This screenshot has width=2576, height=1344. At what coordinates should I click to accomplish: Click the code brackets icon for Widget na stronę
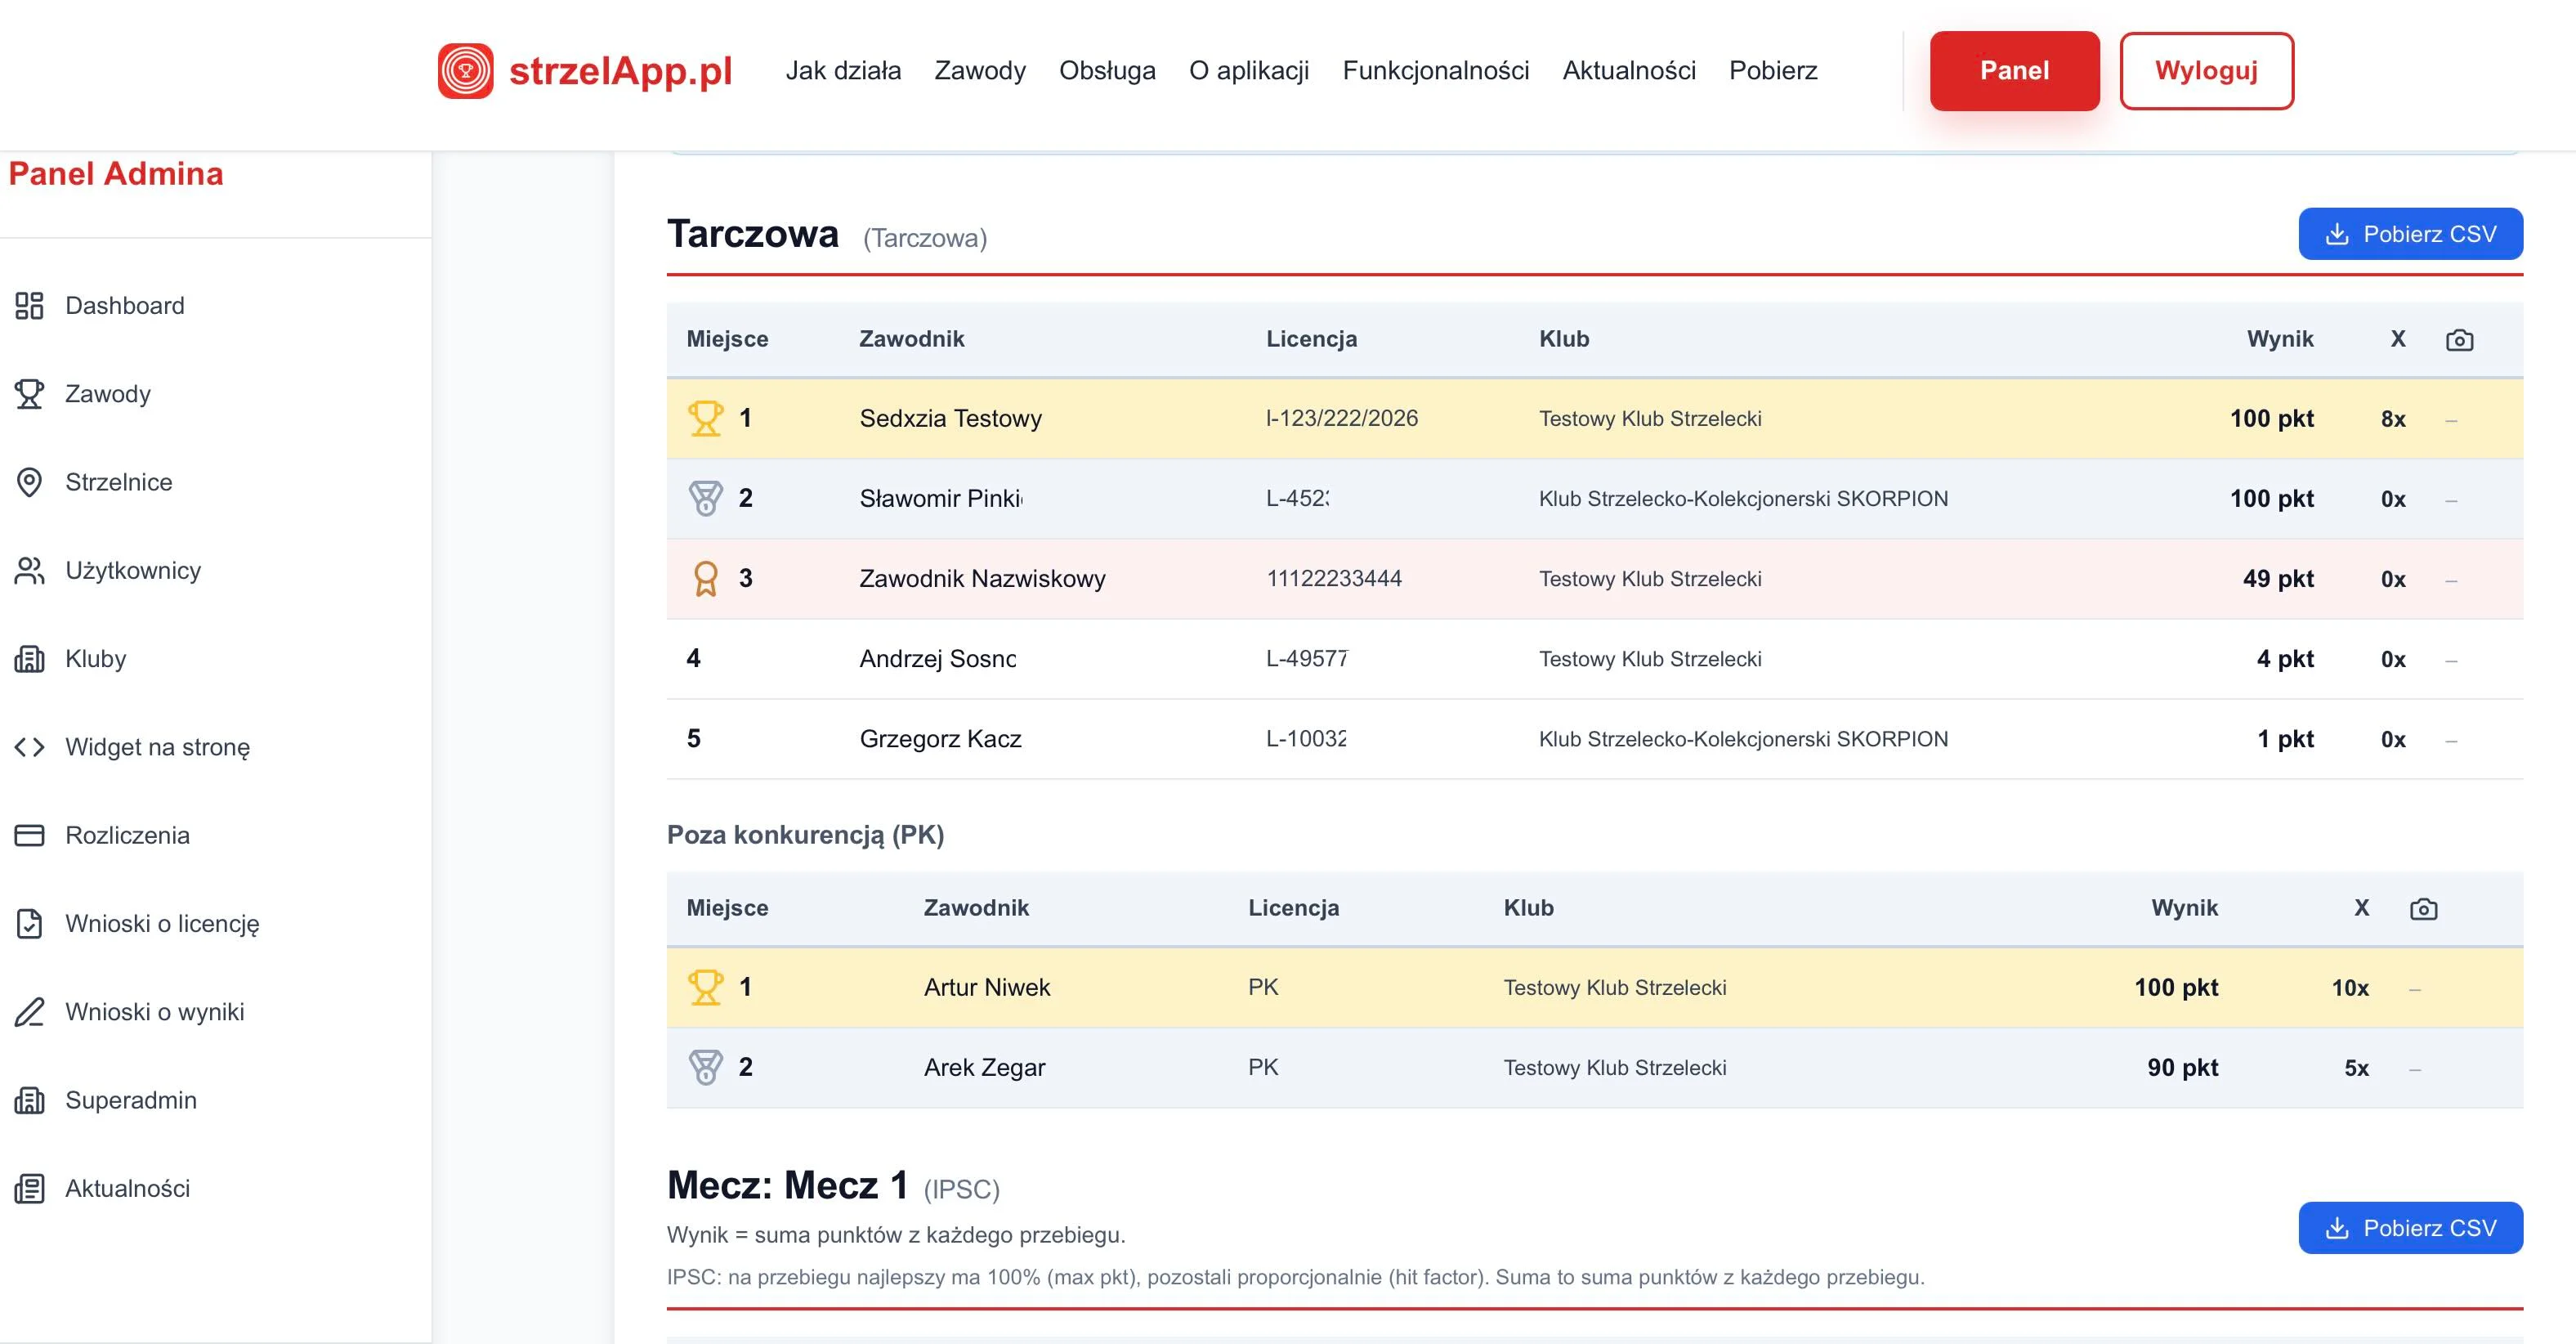(x=29, y=747)
